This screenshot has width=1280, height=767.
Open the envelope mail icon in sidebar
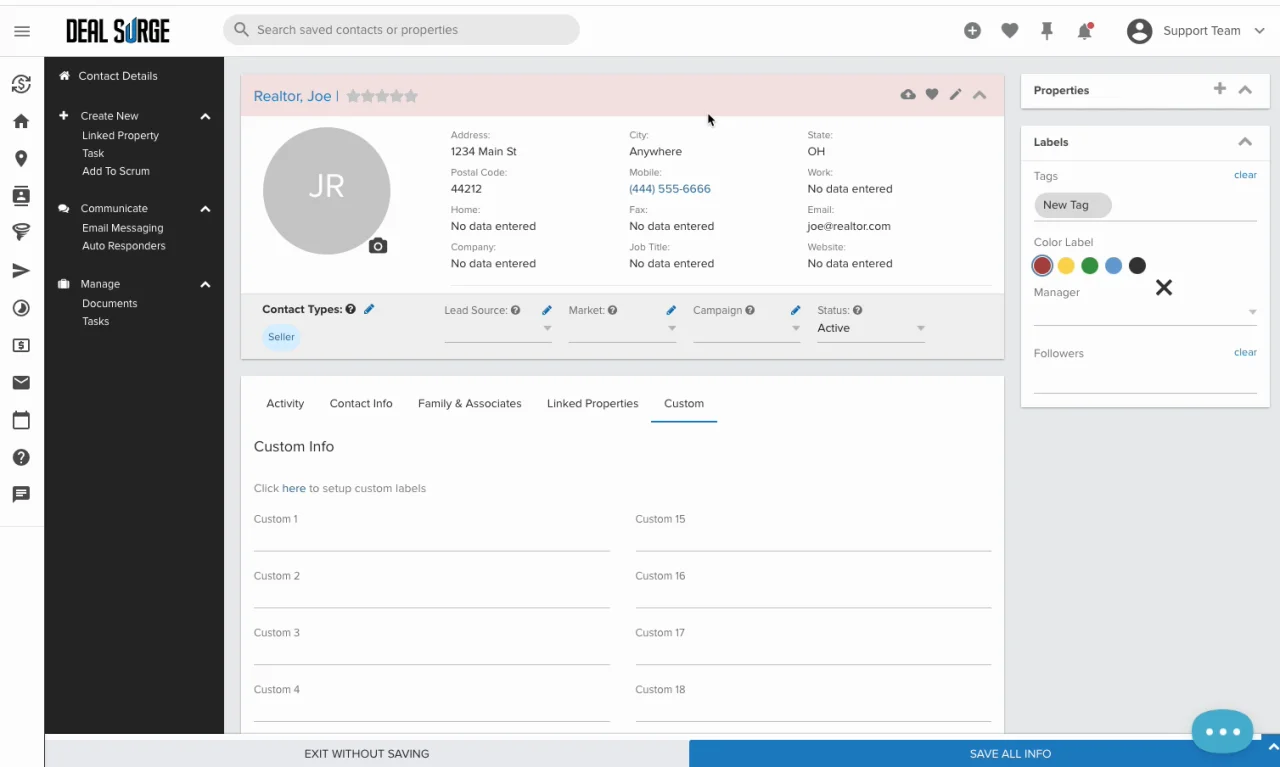pyautogui.click(x=21, y=382)
